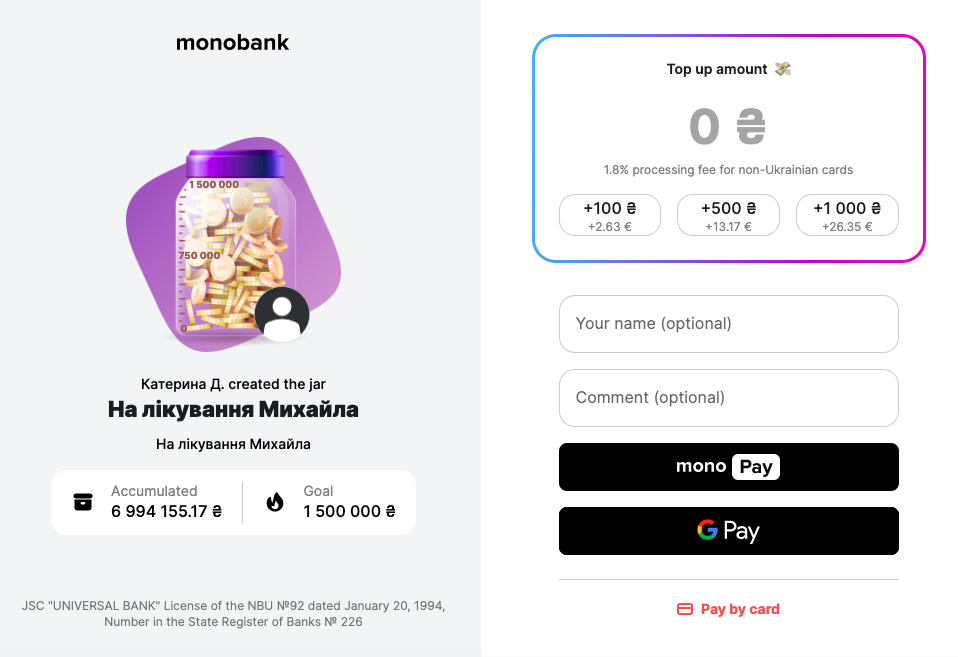Add +1 000 ₴ to the top up amount
This screenshot has width=958, height=657.
pos(847,215)
